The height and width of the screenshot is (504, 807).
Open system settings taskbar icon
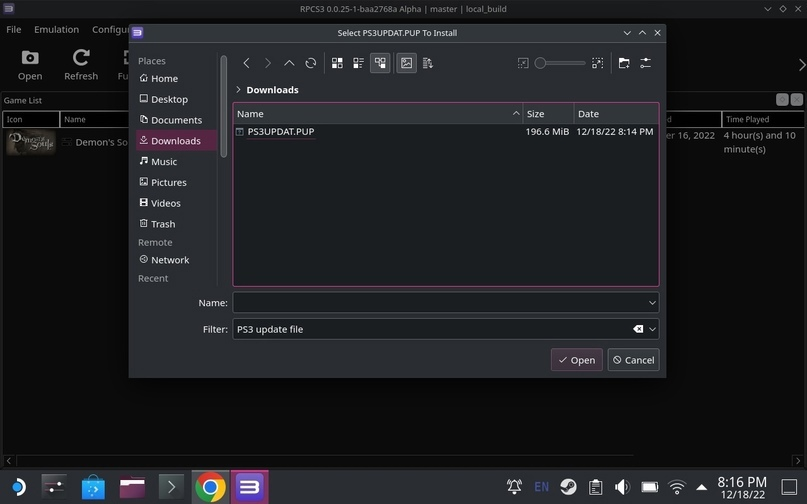tap(54, 486)
